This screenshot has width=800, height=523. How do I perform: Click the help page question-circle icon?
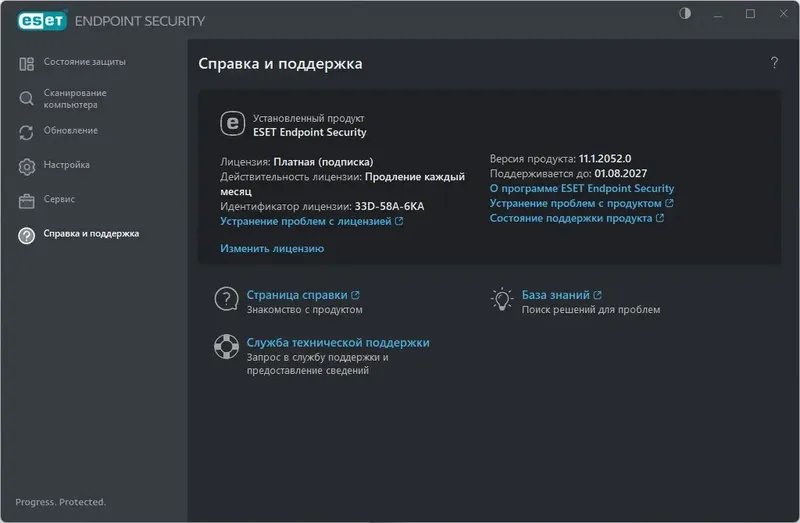coord(227,299)
